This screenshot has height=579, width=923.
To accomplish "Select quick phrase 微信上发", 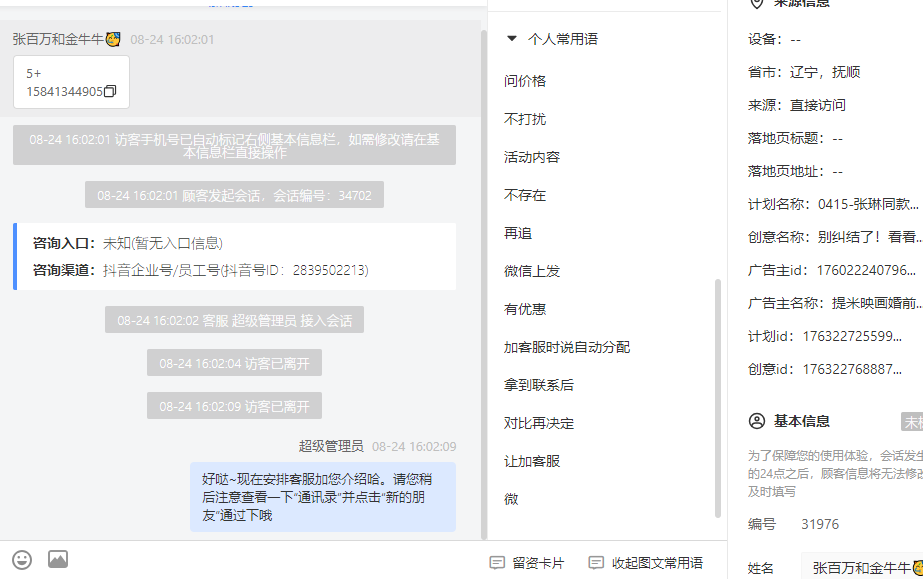I will pyautogui.click(x=532, y=271).
